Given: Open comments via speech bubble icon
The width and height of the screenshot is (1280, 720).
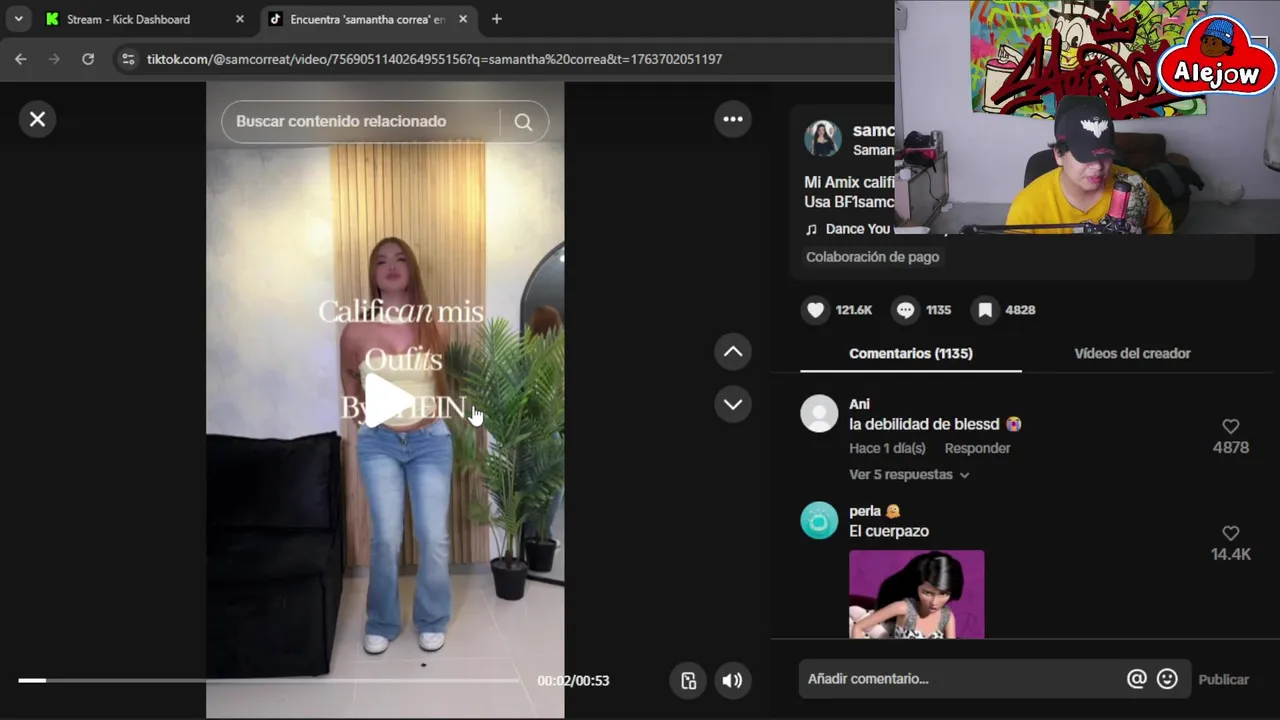Looking at the screenshot, I should point(905,310).
